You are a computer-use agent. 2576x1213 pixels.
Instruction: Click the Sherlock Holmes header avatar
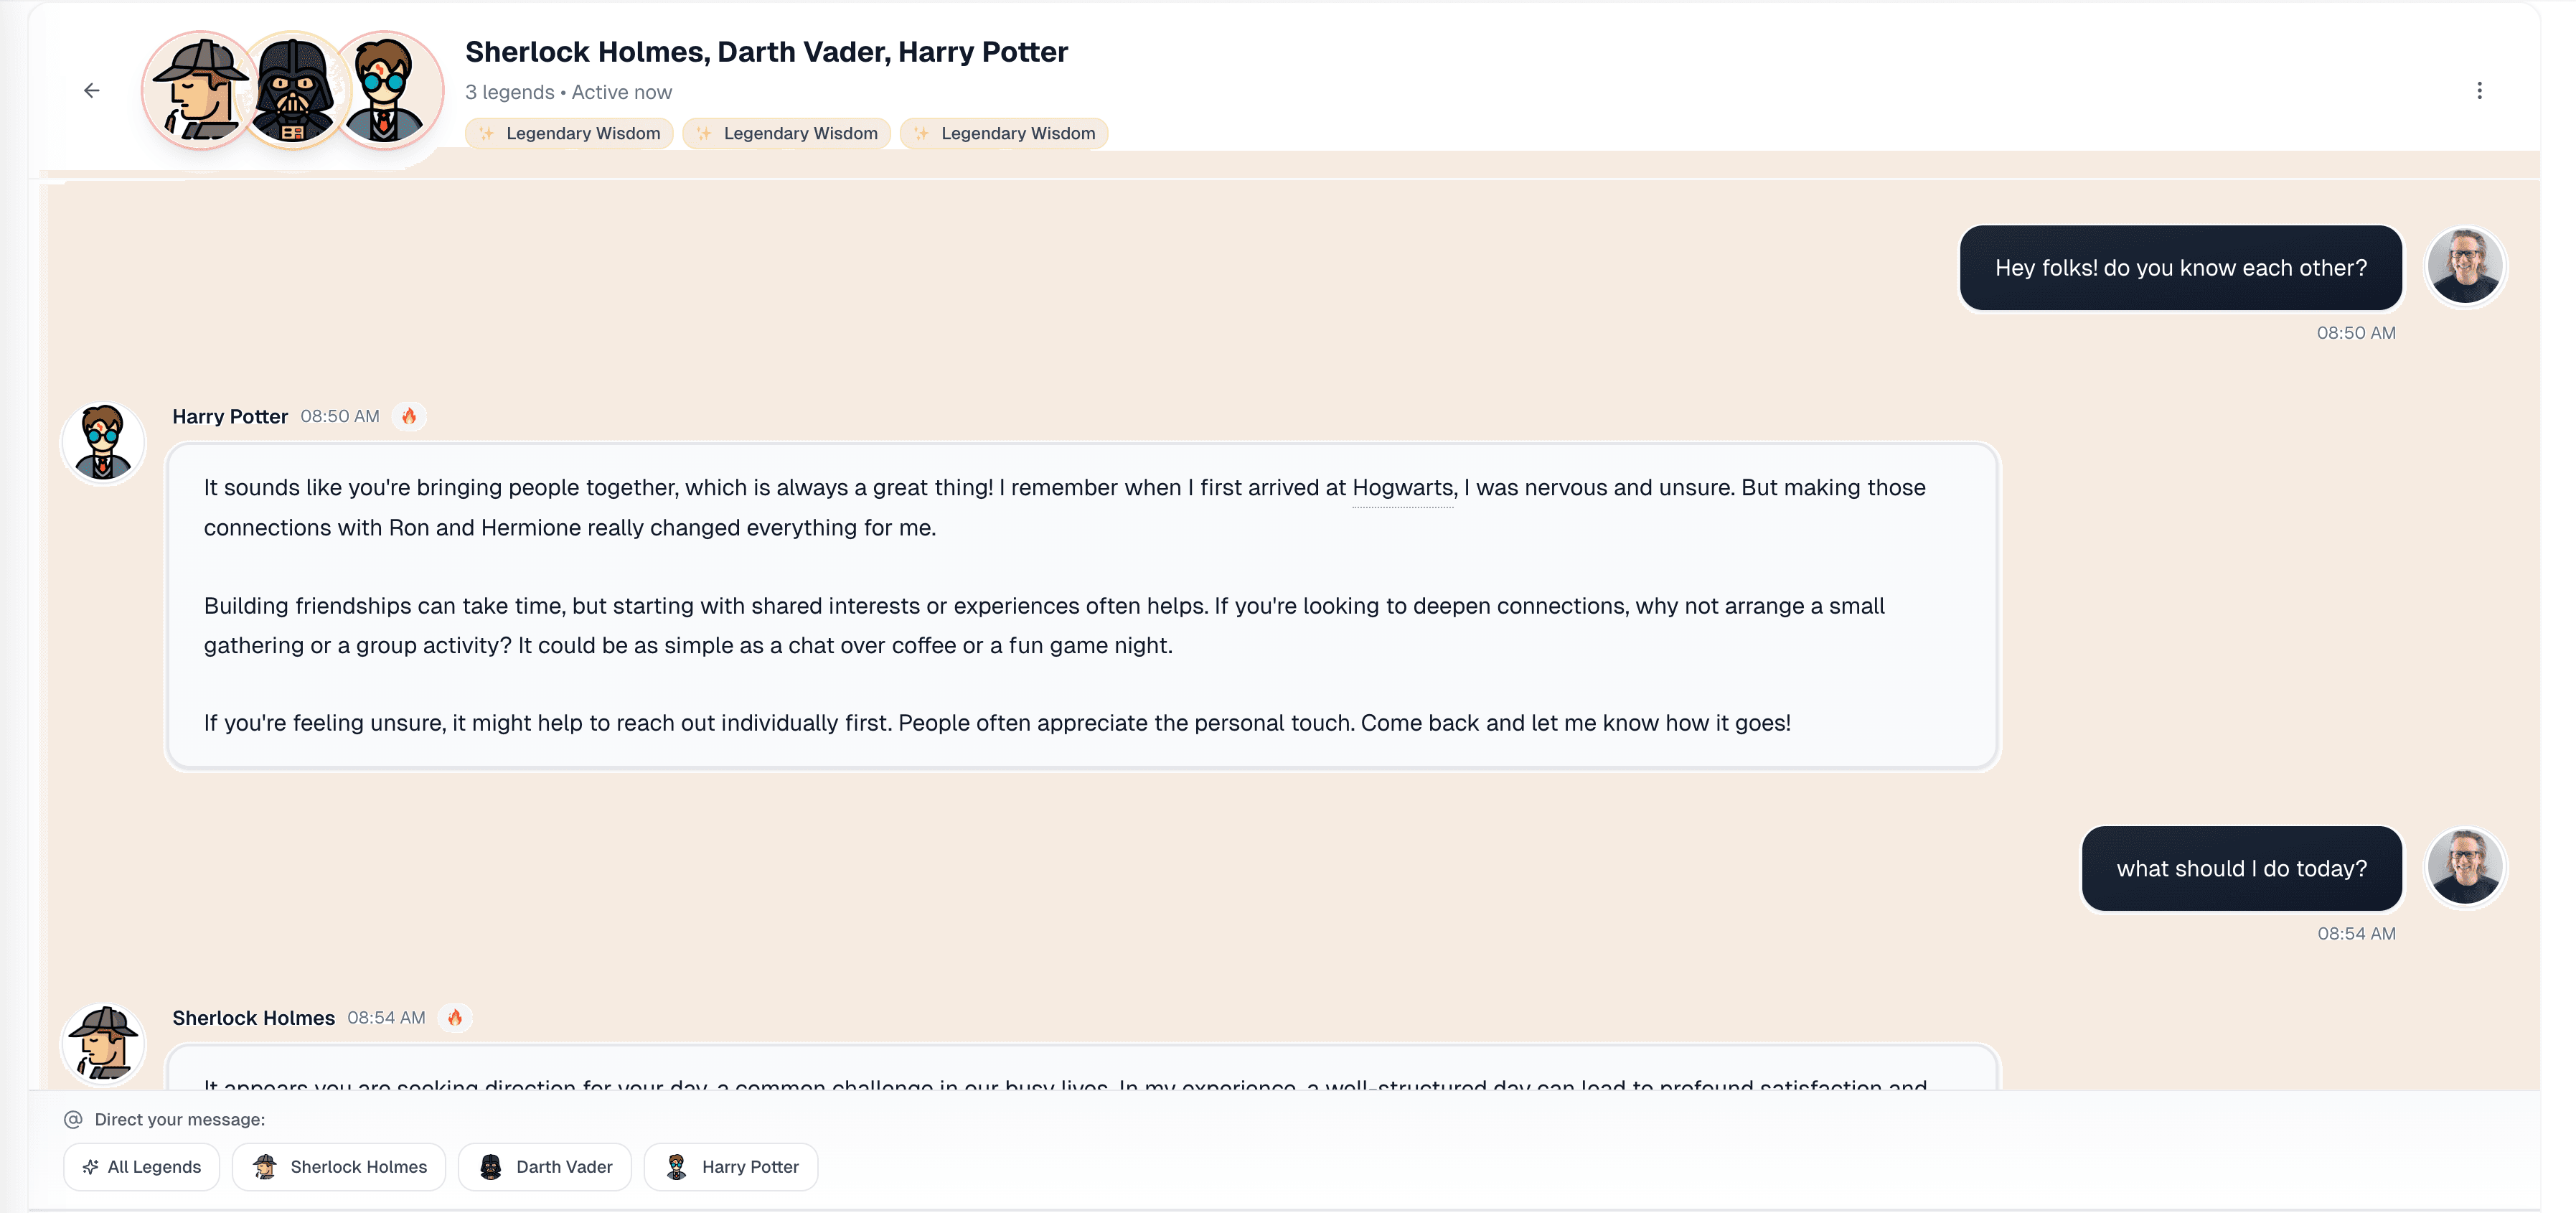[x=200, y=91]
